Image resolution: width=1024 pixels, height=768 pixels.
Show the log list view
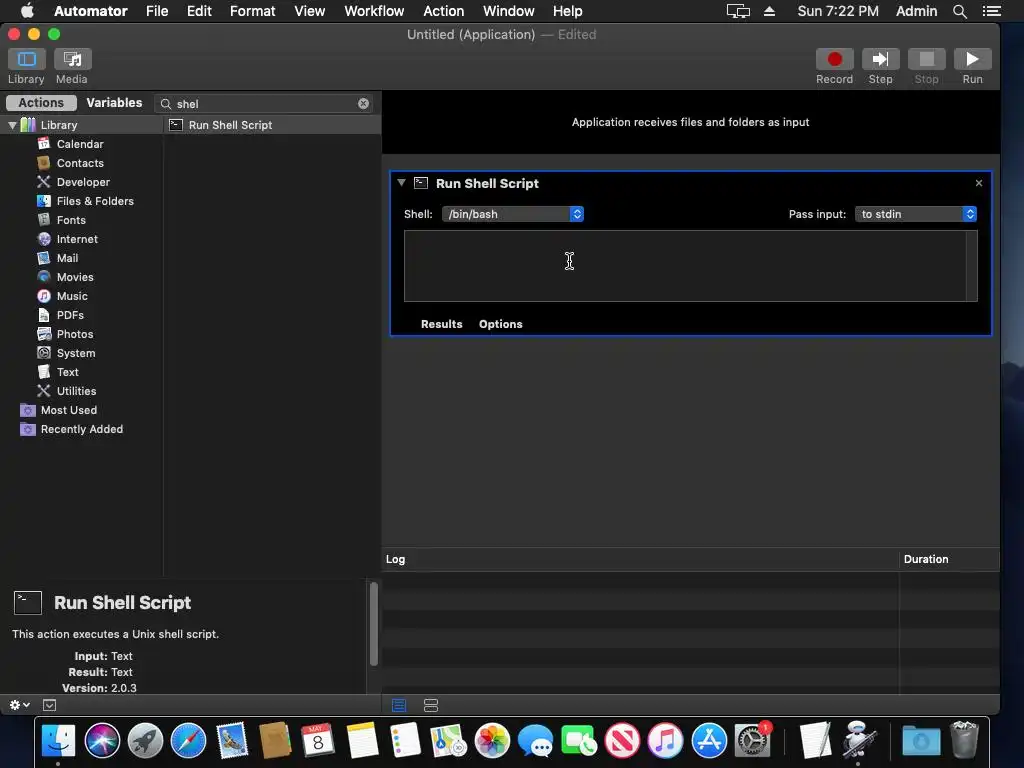tap(399, 705)
